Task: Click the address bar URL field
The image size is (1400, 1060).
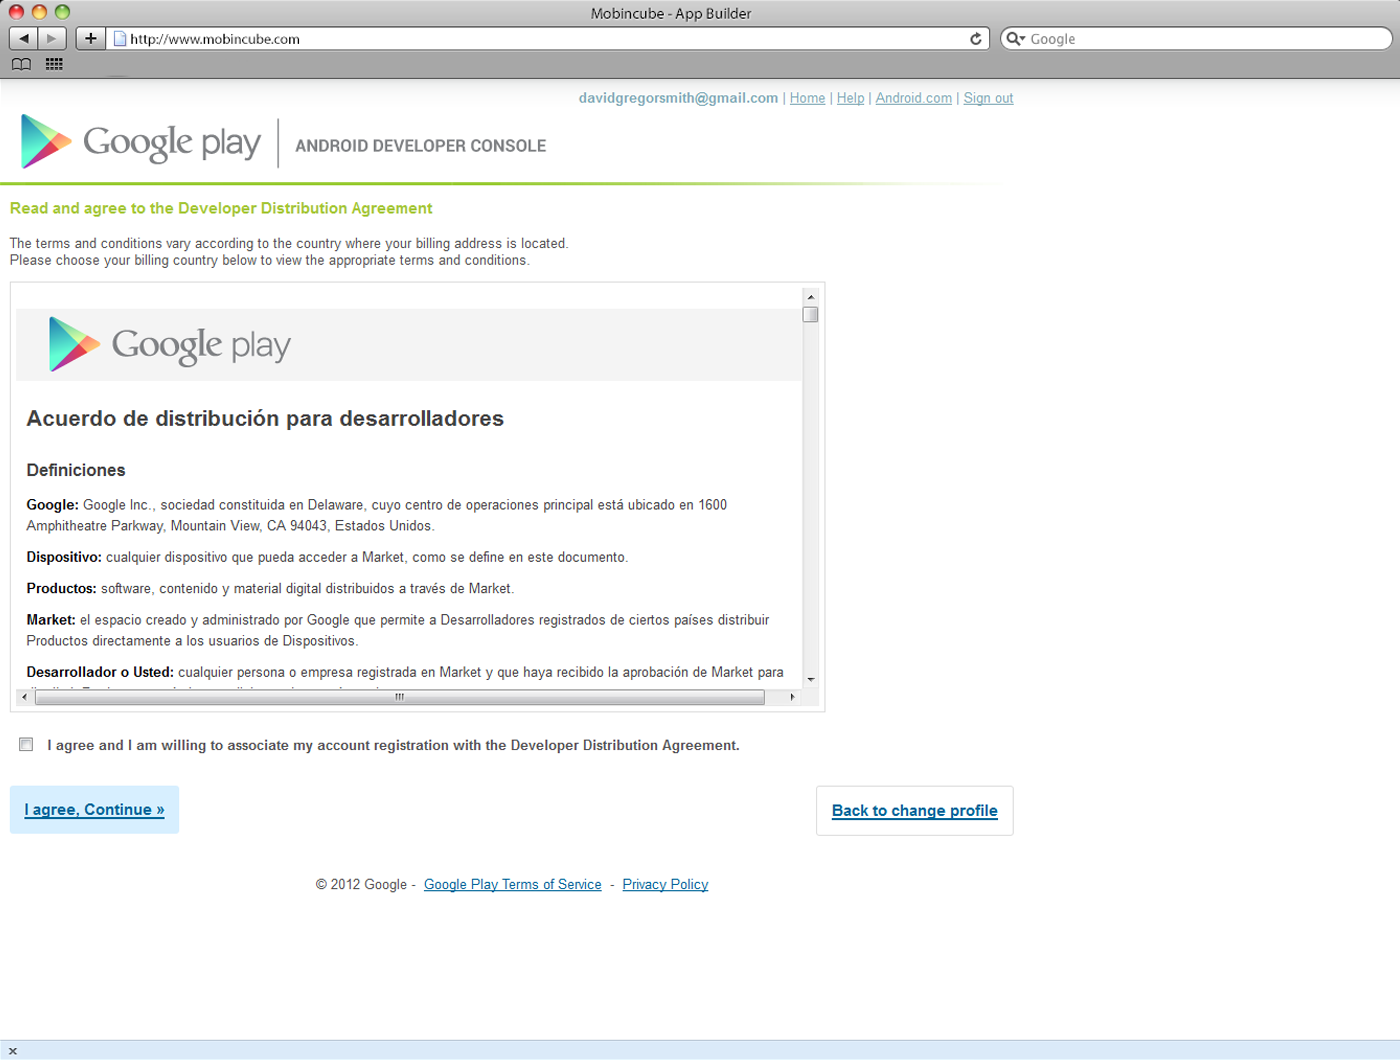Action: [548, 39]
